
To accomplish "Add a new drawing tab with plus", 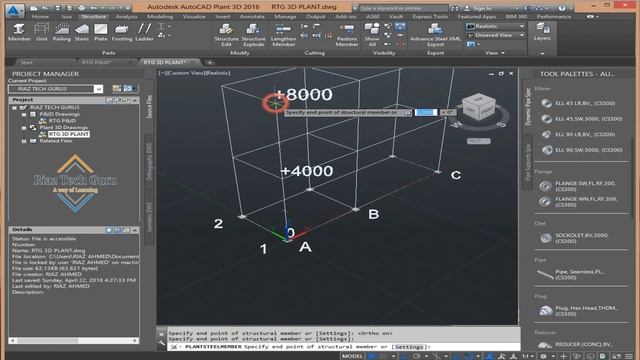I will 209,62.
